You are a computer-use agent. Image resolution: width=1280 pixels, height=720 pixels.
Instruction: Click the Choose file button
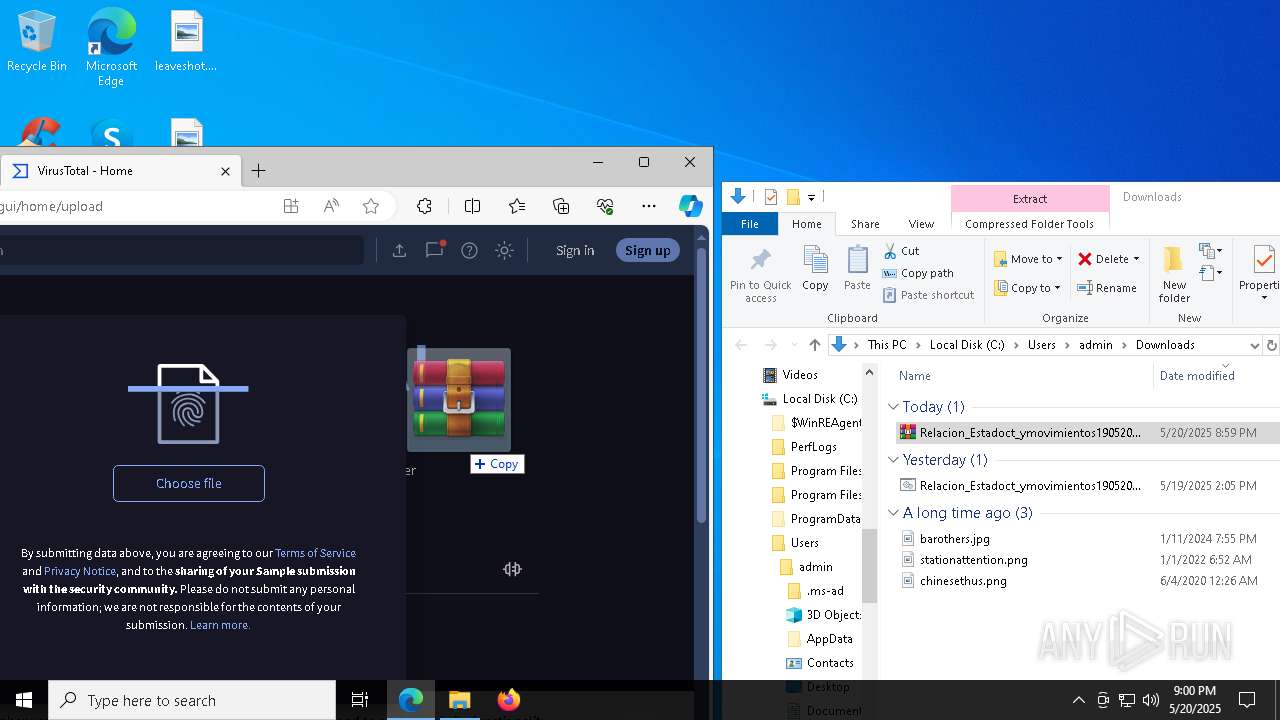click(x=189, y=483)
